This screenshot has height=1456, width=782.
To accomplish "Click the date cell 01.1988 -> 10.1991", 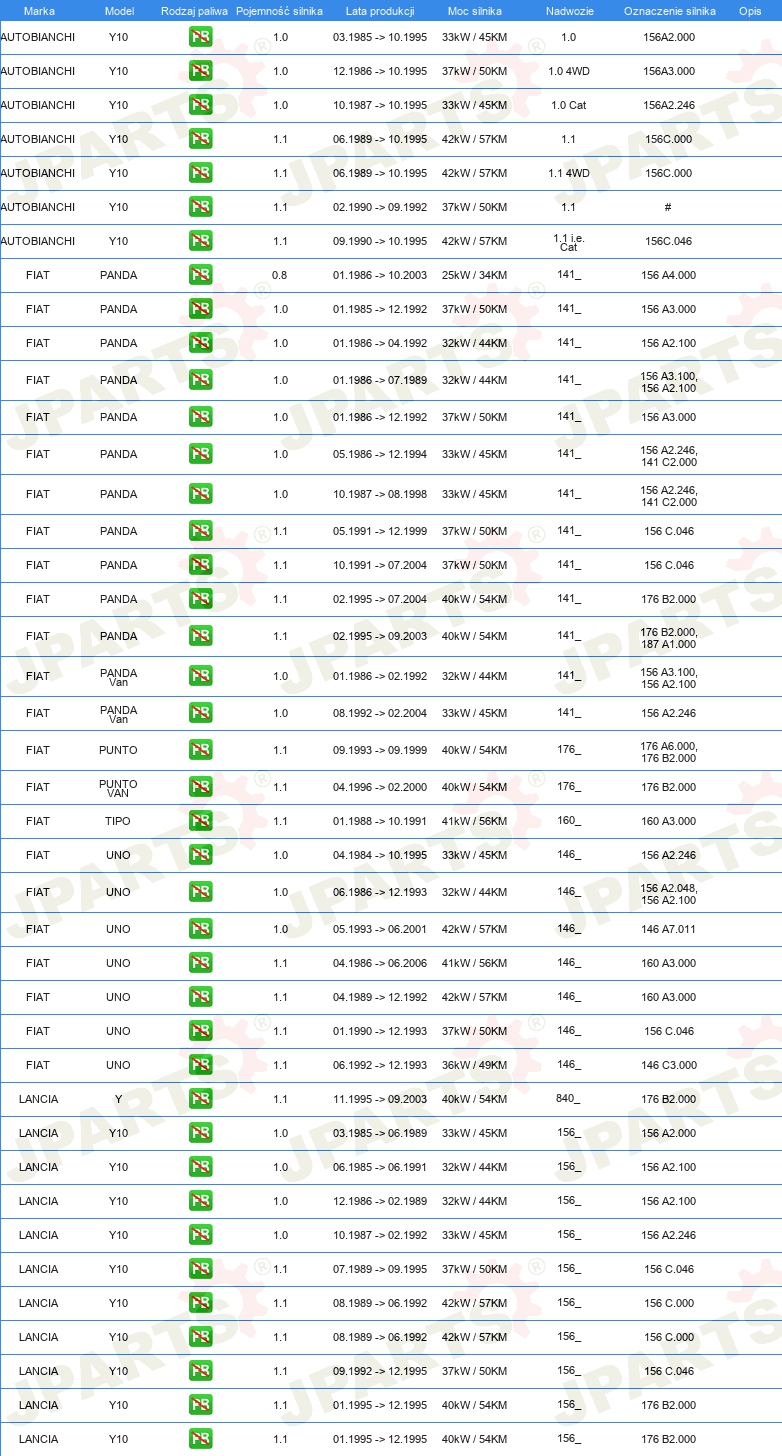I will click(x=380, y=821).
